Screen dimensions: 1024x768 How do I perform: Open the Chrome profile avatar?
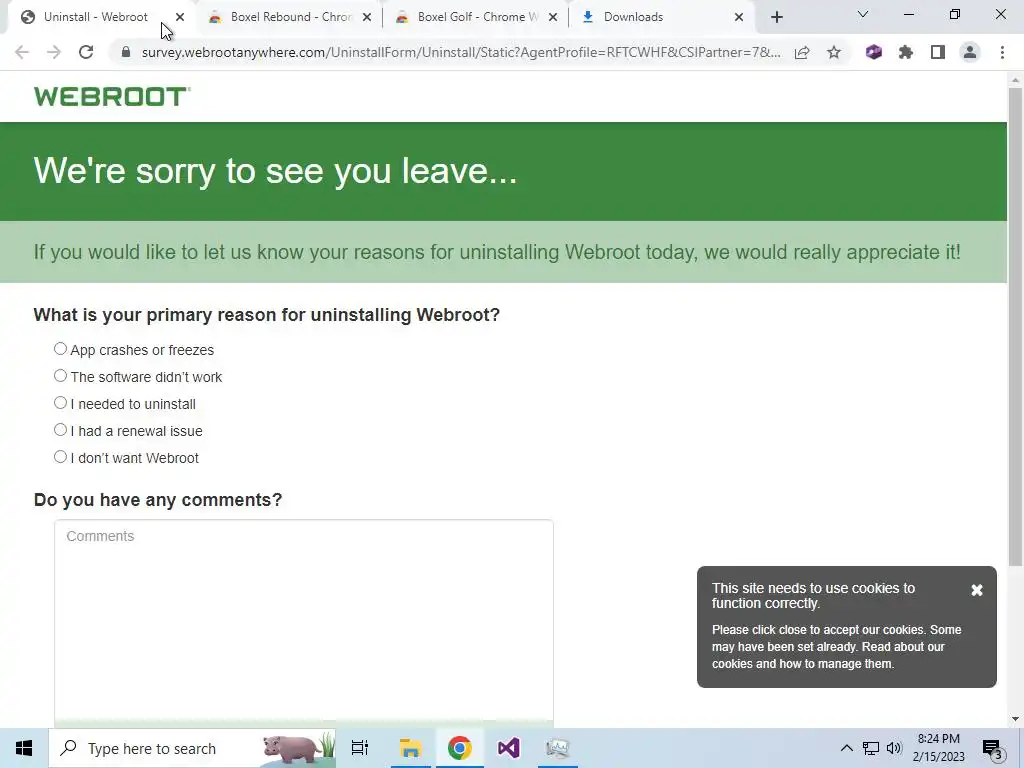tap(970, 52)
